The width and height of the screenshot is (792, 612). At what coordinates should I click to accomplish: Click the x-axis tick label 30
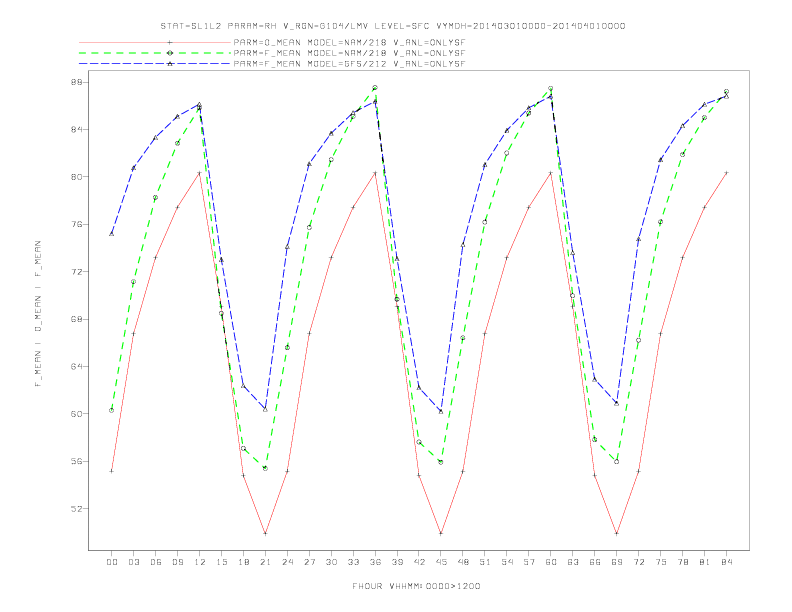point(331,562)
